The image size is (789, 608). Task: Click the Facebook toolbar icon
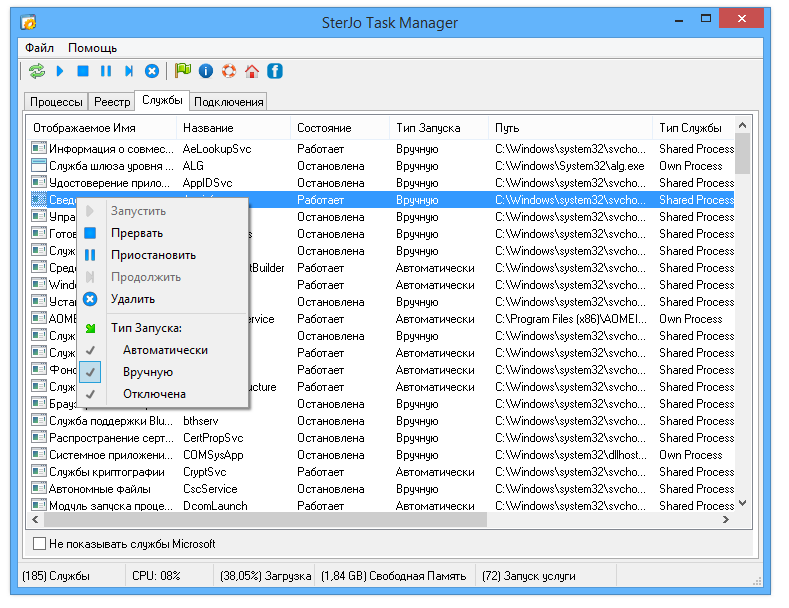coord(275,71)
